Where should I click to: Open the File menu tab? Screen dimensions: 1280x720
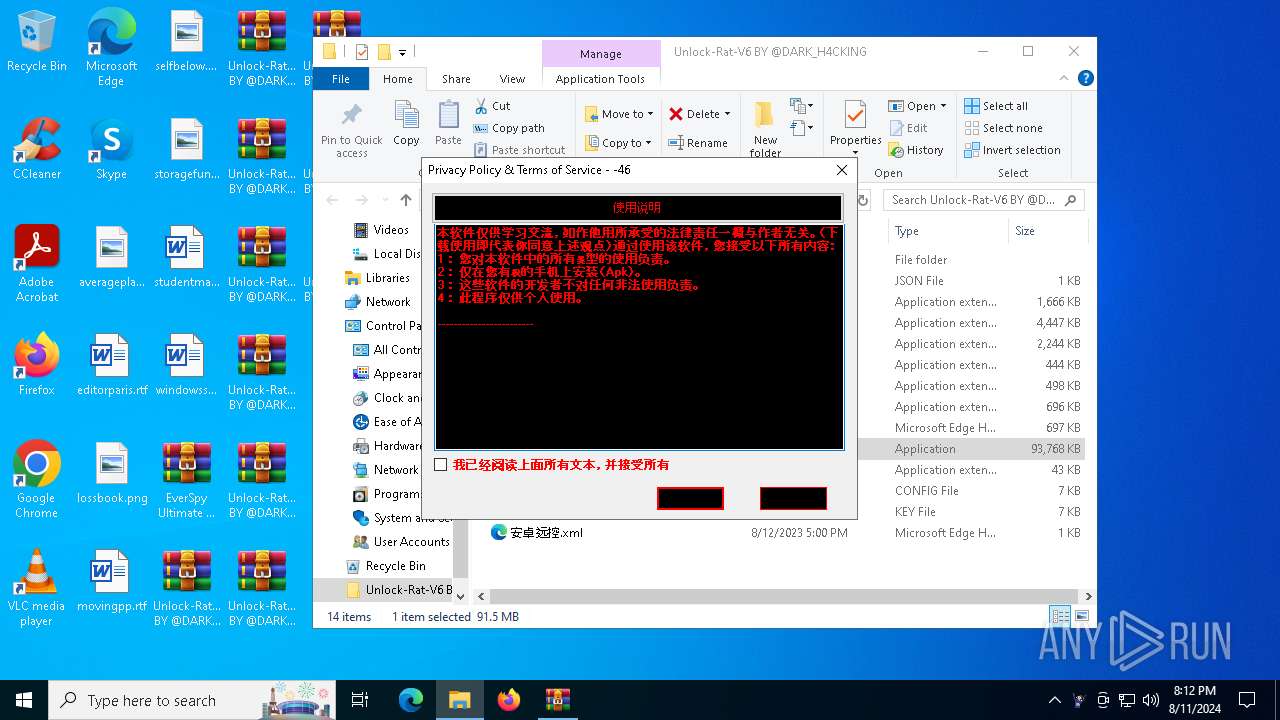click(341, 79)
